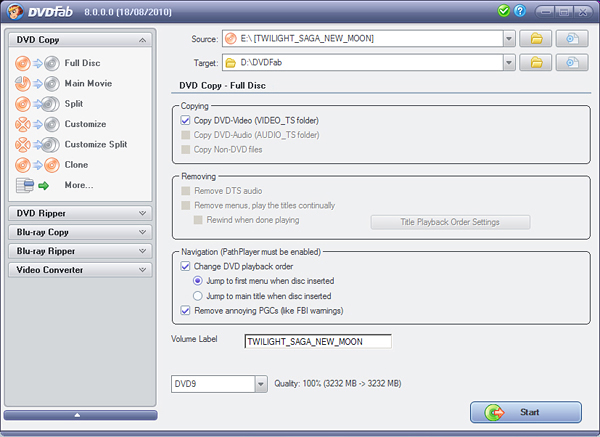The image size is (600, 437).
Task: Click the Customize mode disc icon
Action: tap(38, 124)
